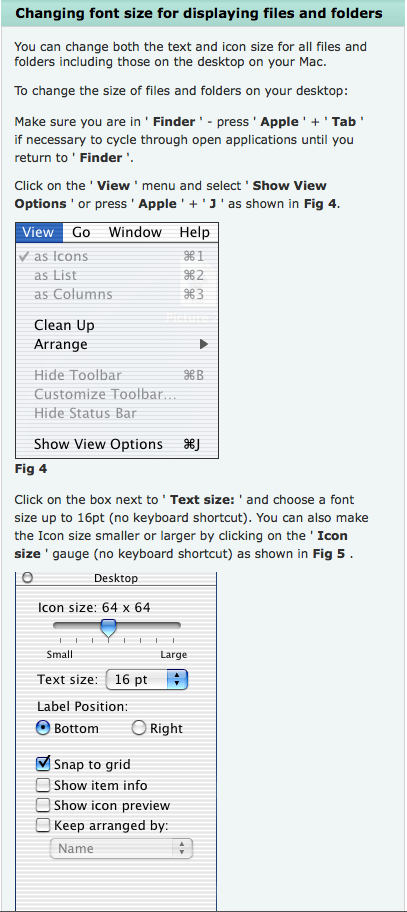Screen dimensions: 407x912
Task: Open the Text size 16 pt dropdown
Action: [x=147, y=679]
